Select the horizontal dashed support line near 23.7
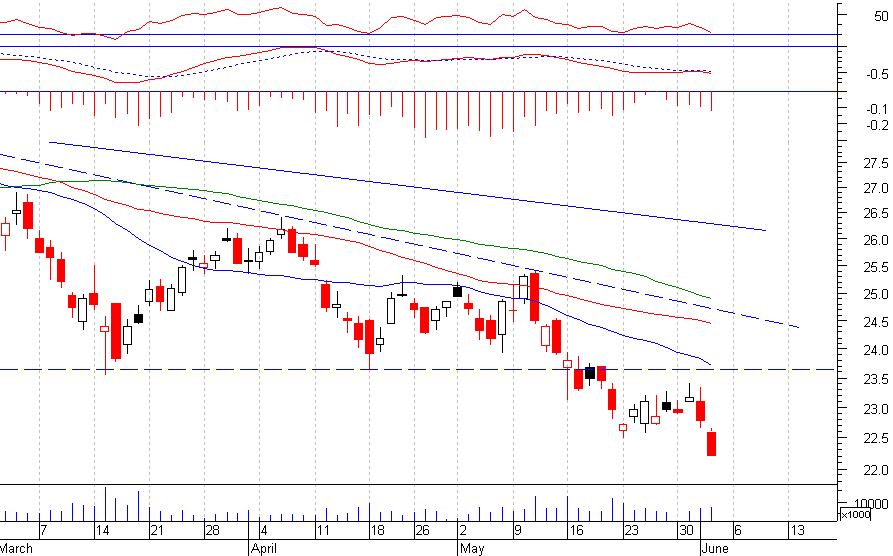Viewport: 893px width, 556px height. (x=419, y=370)
